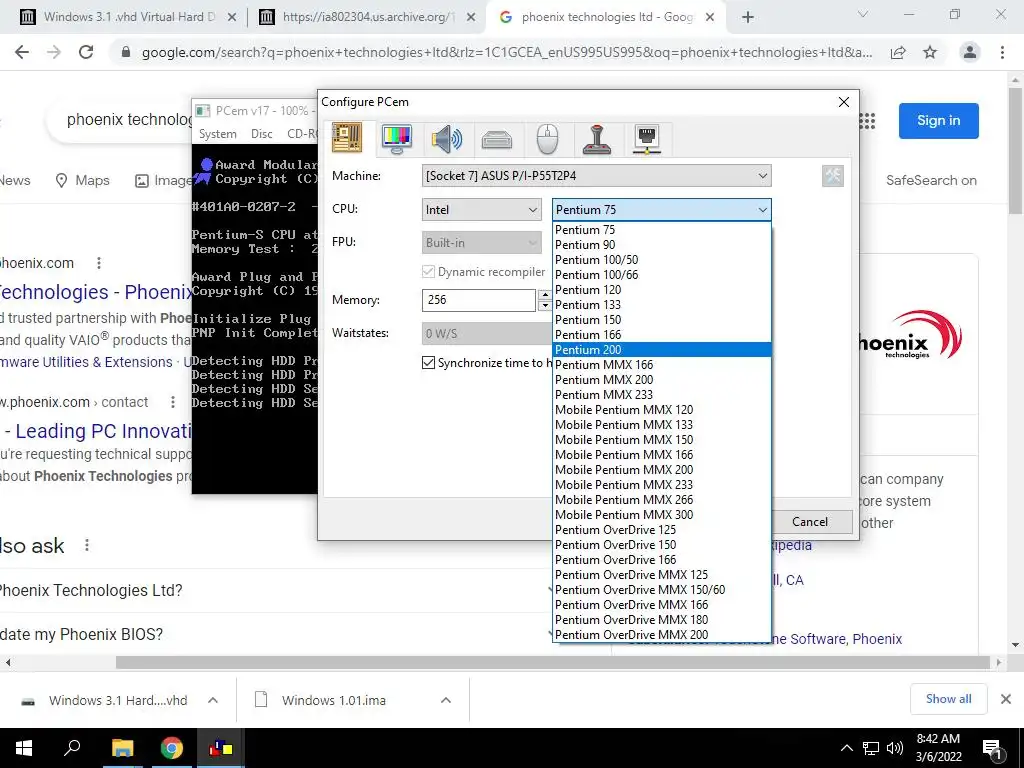
Task: Show all downloads
Action: pos(948,699)
